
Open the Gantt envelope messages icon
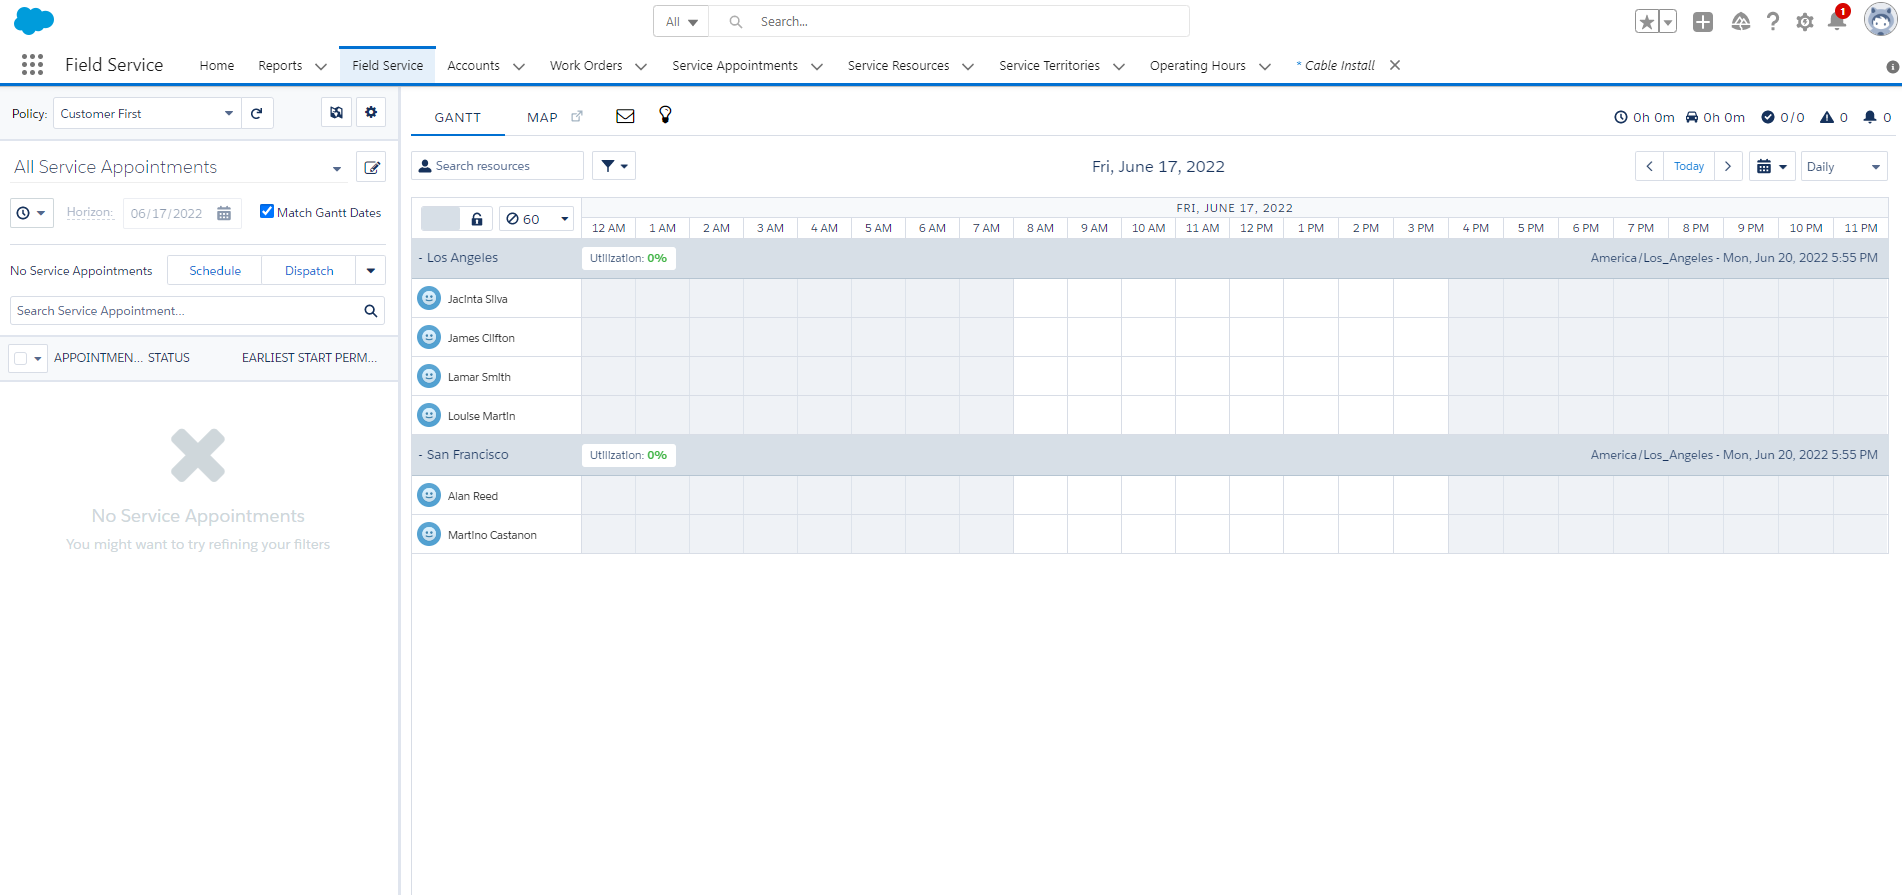(626, 116)
